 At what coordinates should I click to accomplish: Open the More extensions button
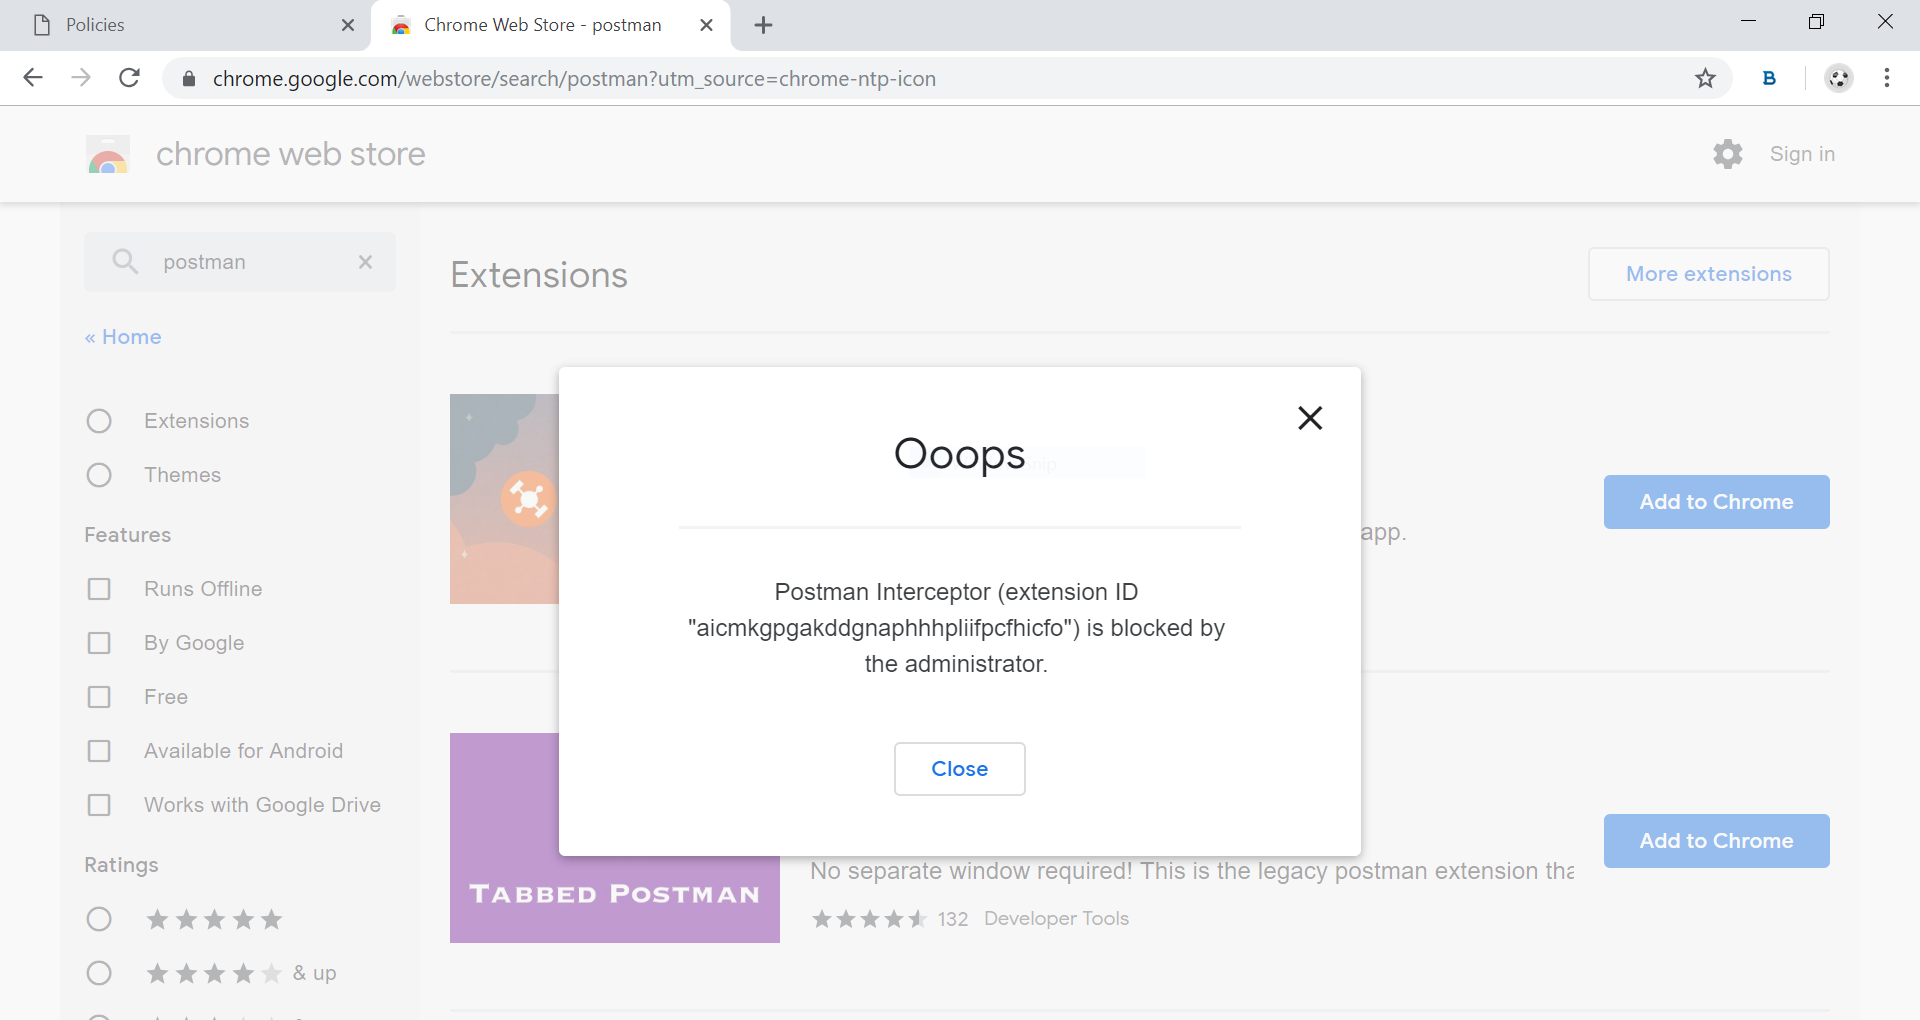1708,274
